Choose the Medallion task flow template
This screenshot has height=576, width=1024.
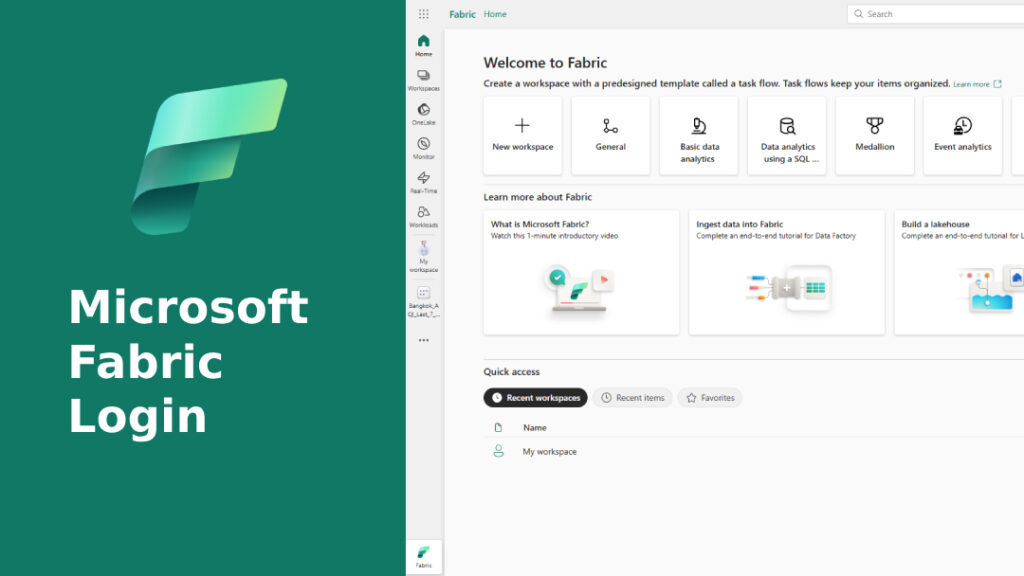tap(875, 136)
